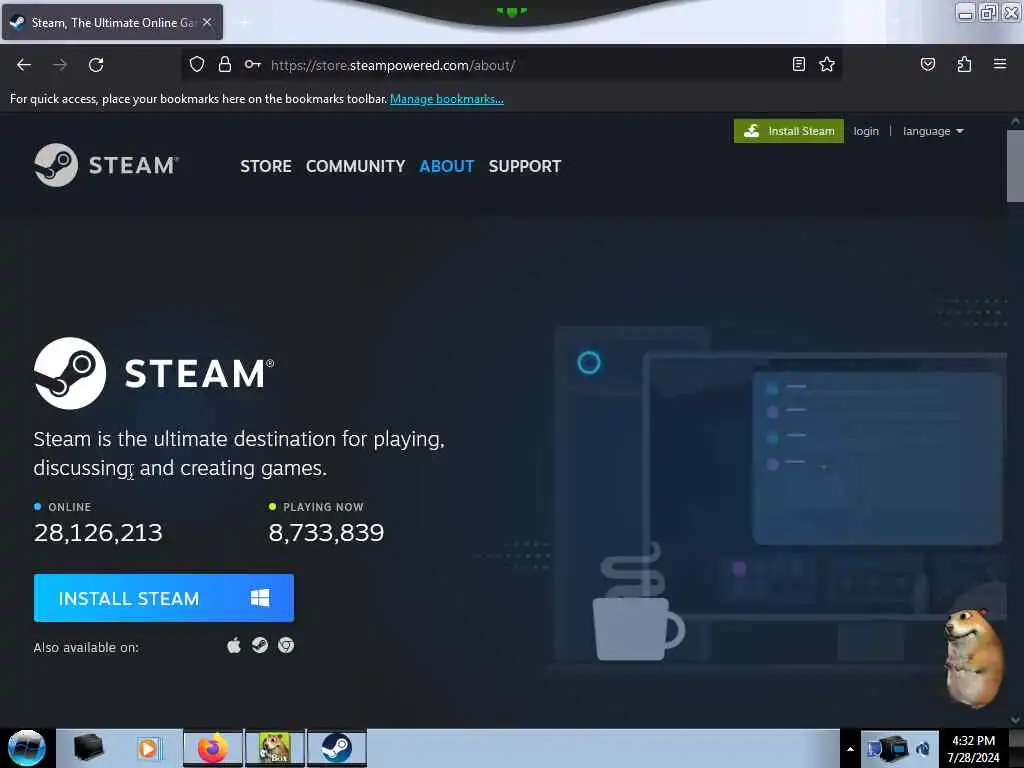The height and width of the screenshot is (768, 1024).
Task: Click the key permissions icon in address bar
Action: (x=253, y=64)
